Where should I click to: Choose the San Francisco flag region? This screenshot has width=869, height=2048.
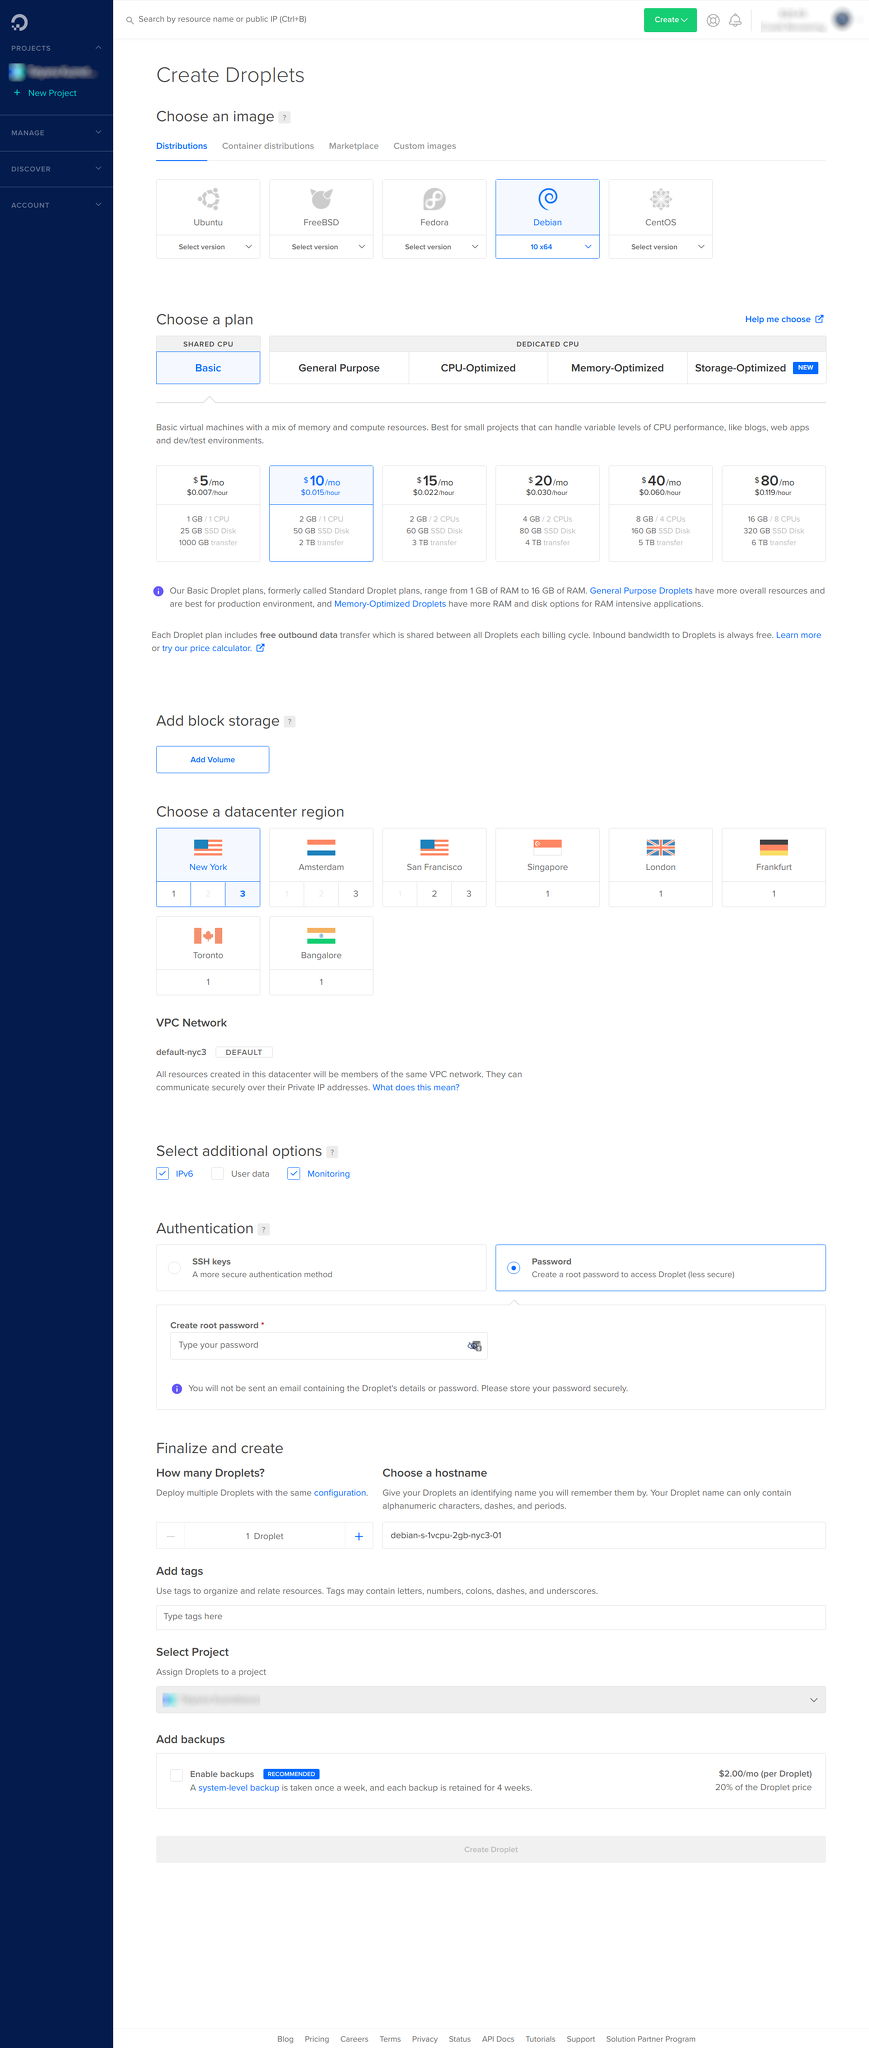pyautogui.click(x=434, y=847)
